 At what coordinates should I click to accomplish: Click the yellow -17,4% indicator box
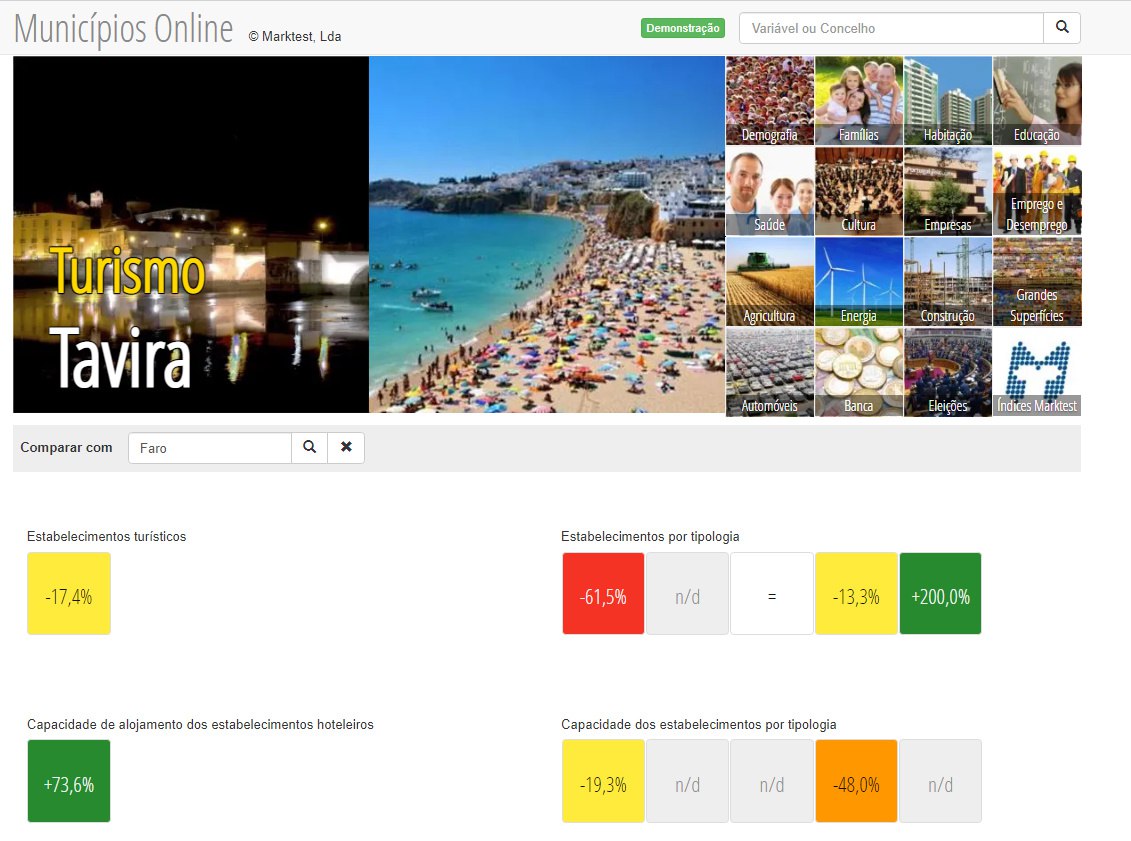(69, 594)
